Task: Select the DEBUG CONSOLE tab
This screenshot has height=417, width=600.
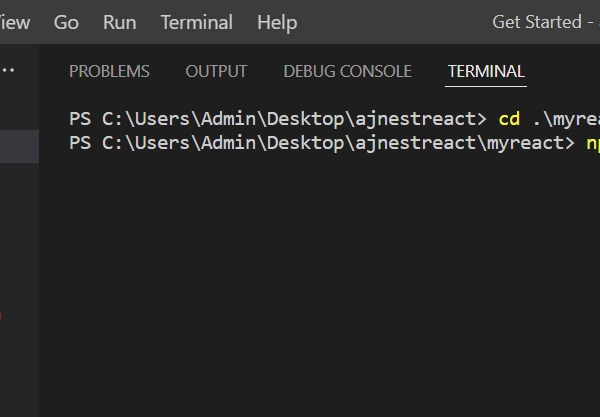Action: [347, 71]
